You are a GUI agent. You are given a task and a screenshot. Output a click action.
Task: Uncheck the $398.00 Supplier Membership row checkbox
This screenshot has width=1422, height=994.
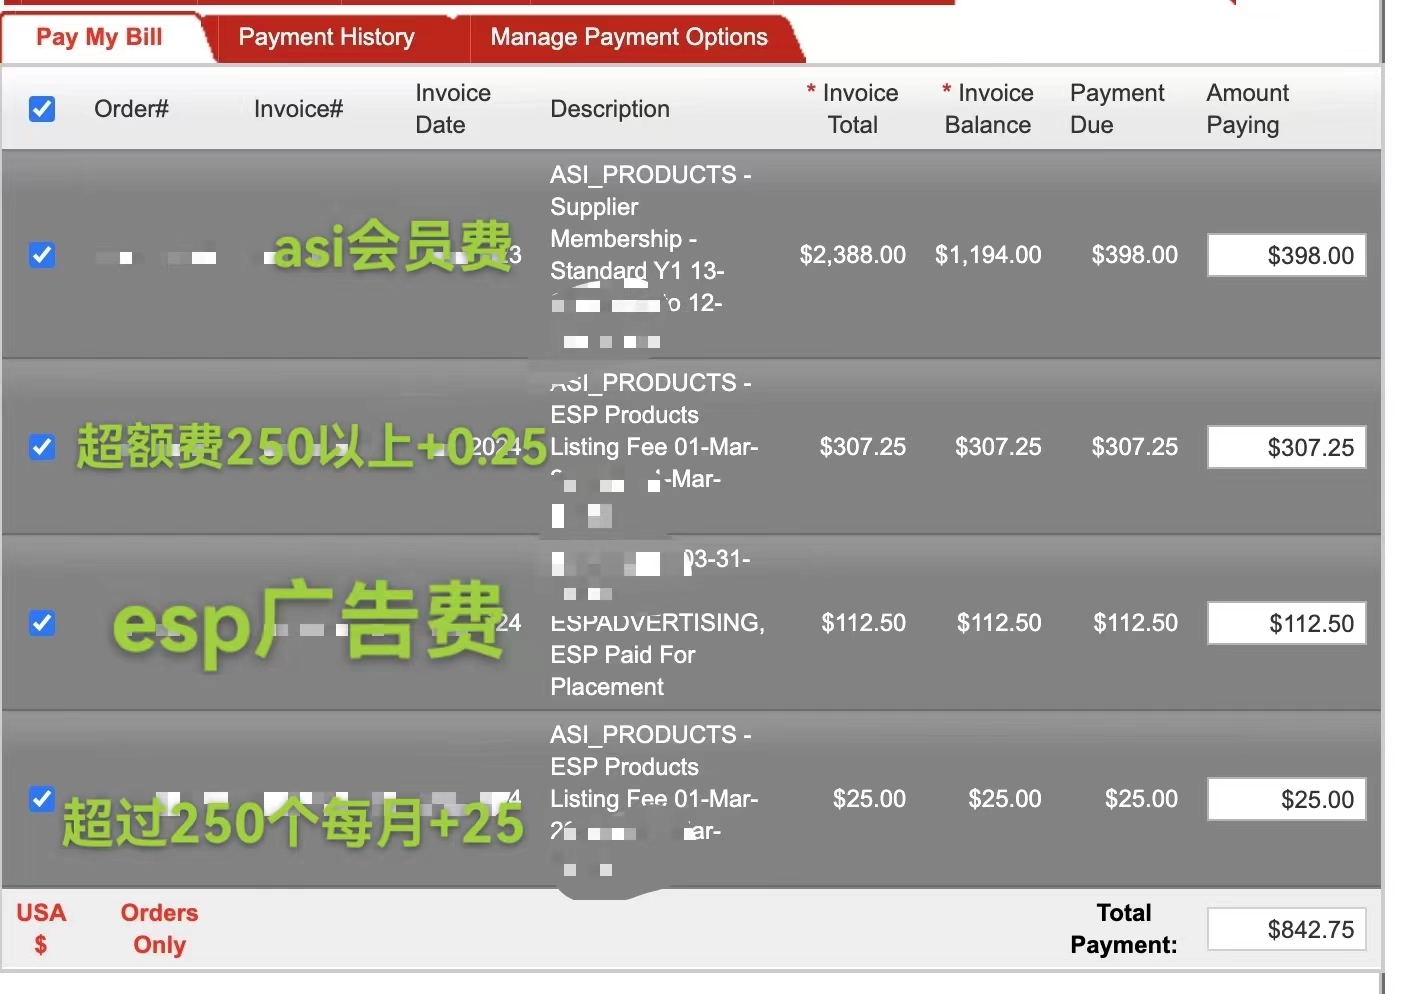tap(42, 255)
